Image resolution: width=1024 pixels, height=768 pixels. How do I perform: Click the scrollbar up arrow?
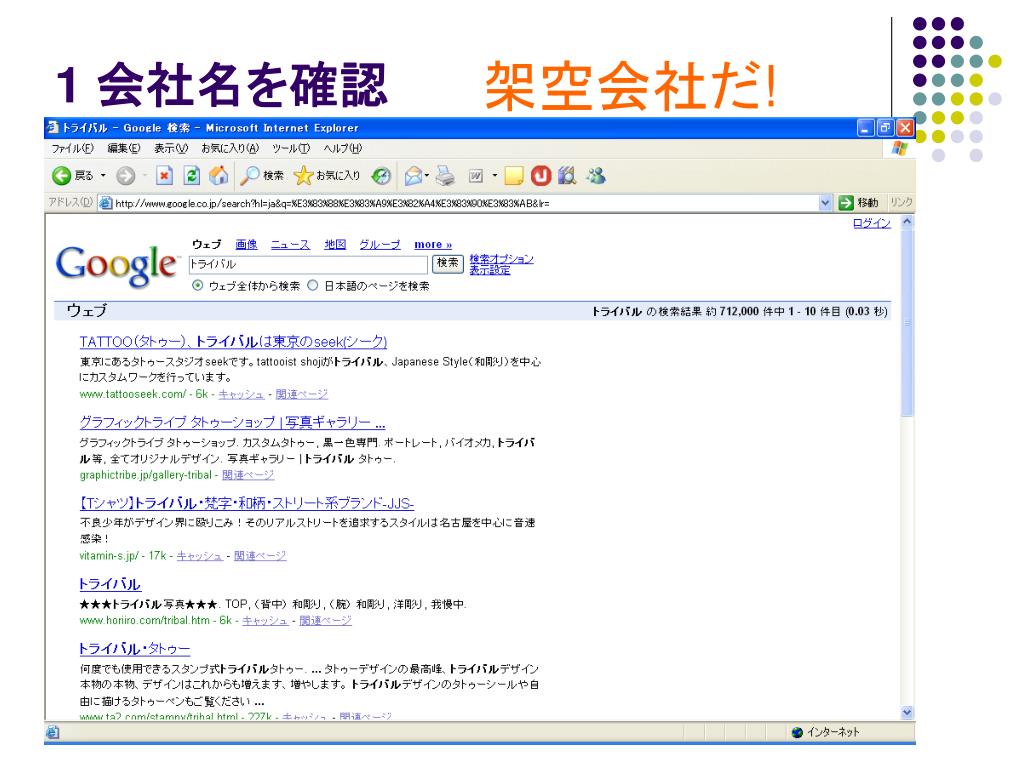click(907, 222)
